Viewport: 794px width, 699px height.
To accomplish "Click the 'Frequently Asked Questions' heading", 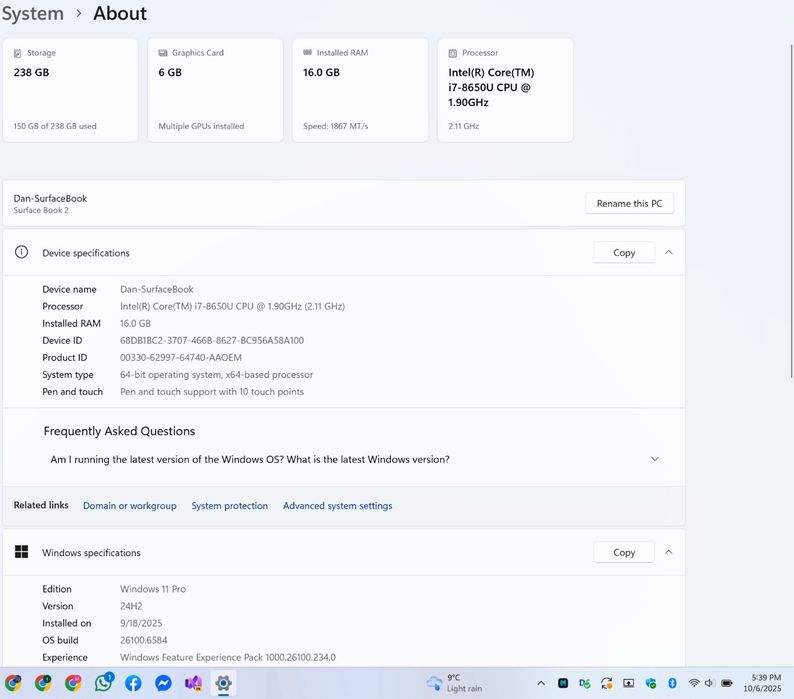I will coord(119,431).
